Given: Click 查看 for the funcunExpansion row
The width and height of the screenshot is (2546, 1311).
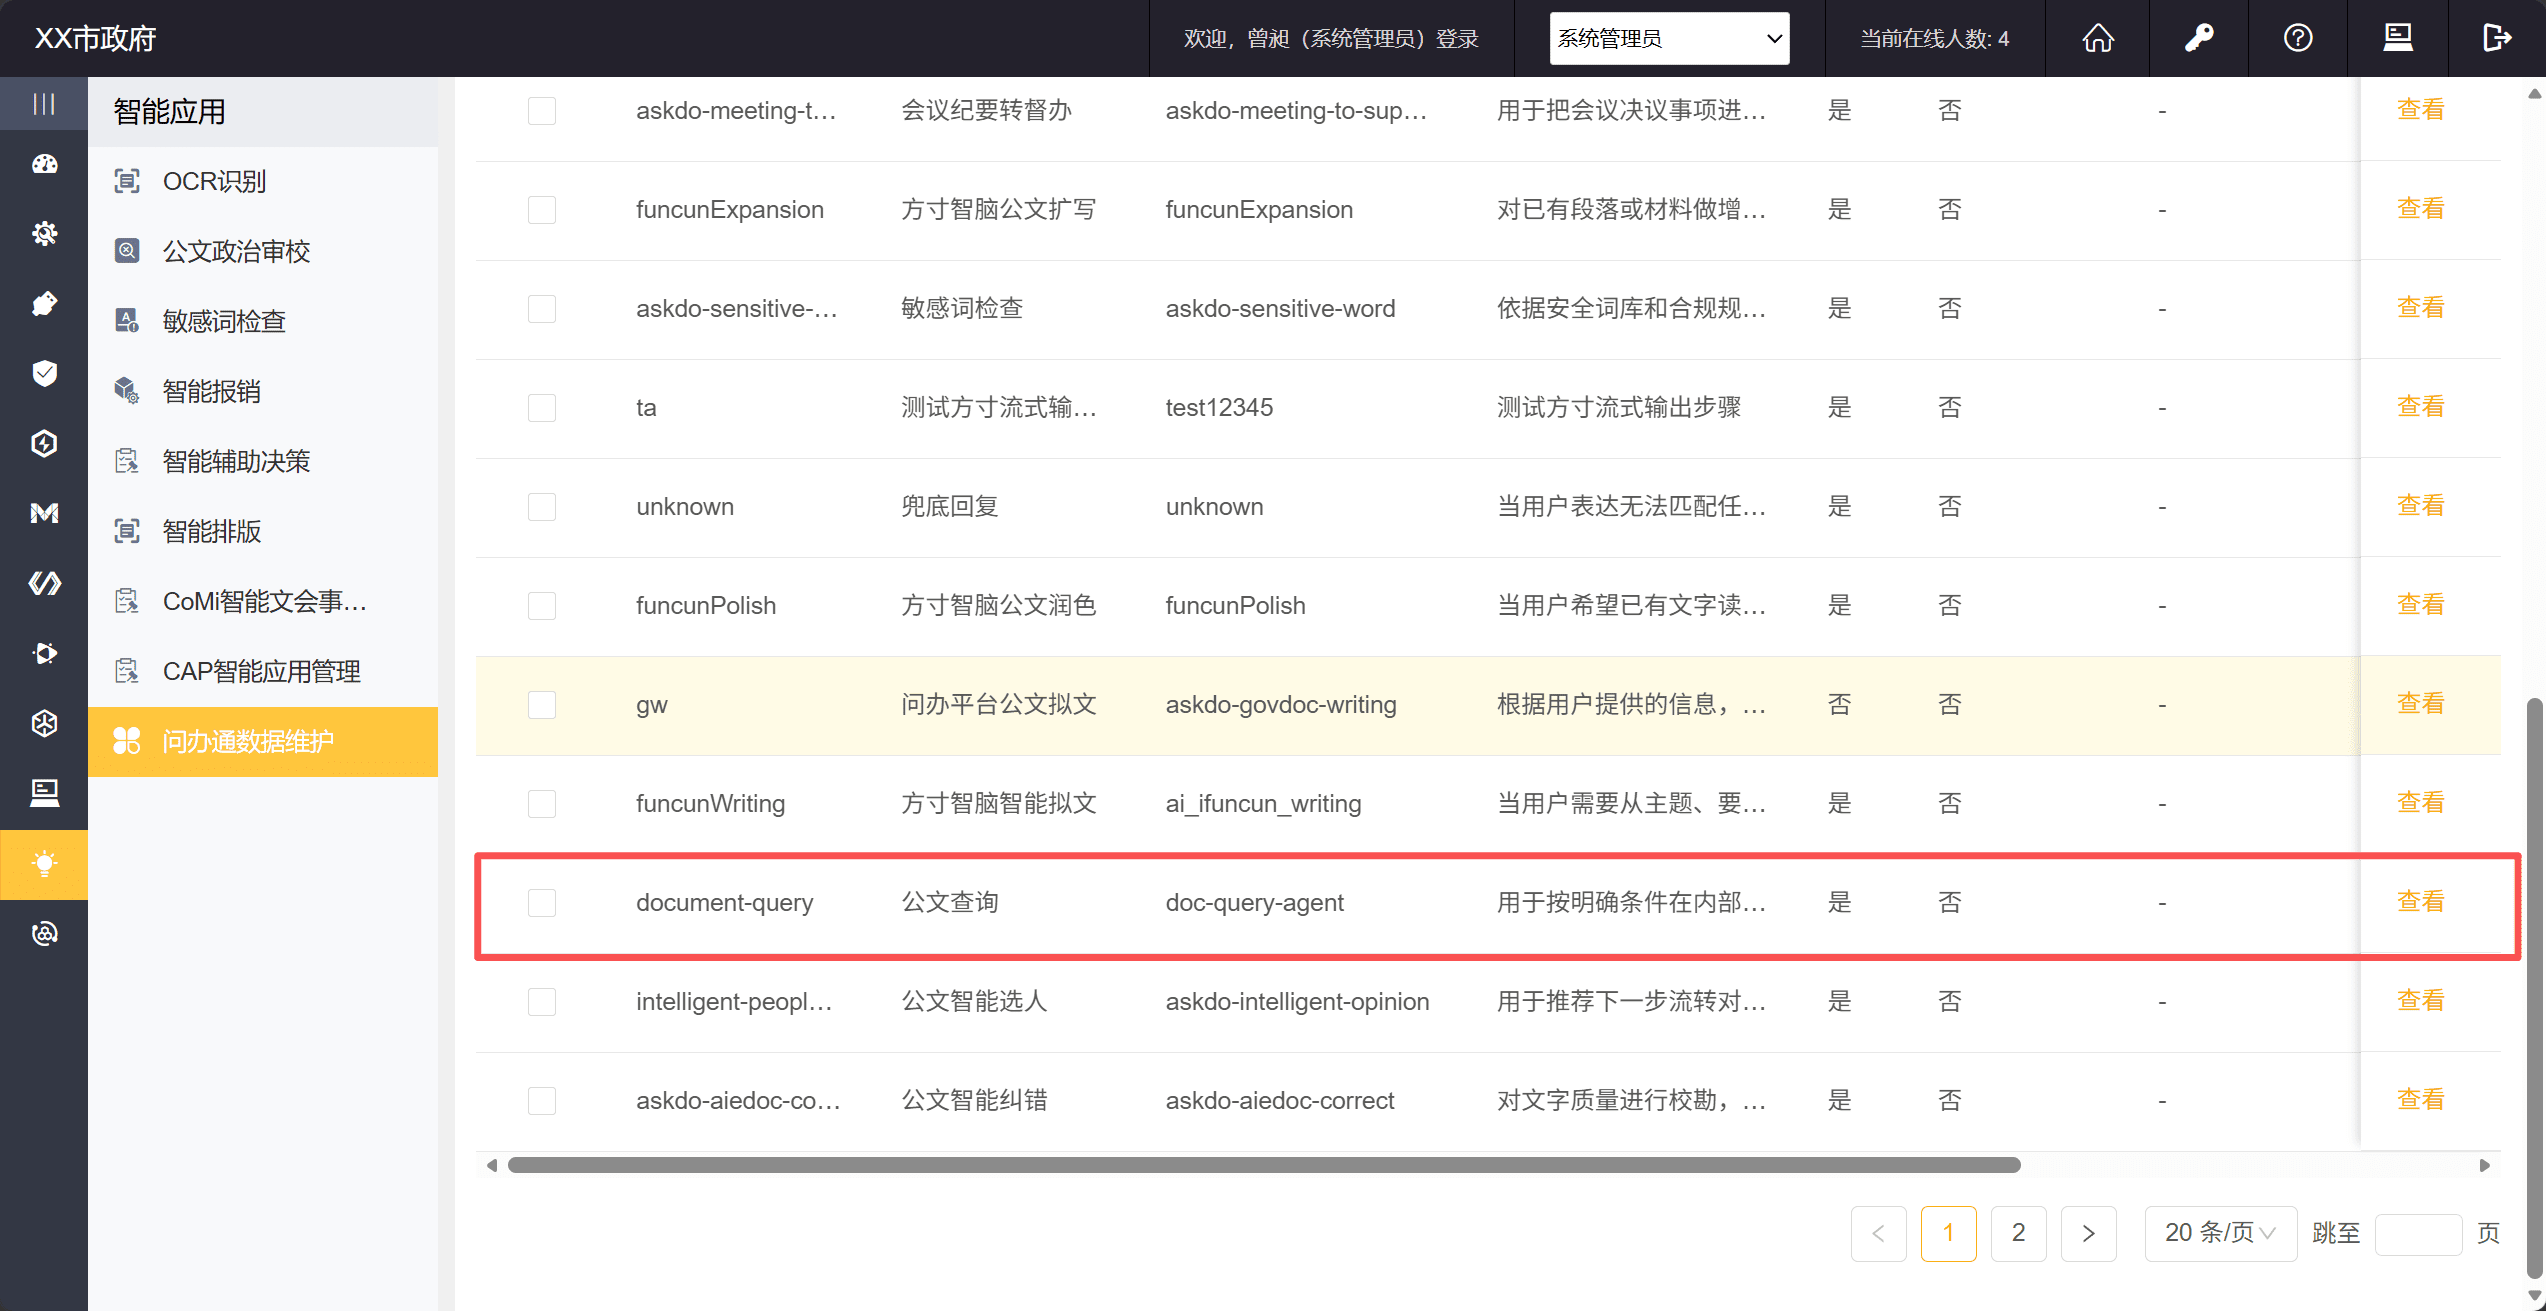Looking at the screenshot, I should pyautogui.click(x=2420, y=209).
